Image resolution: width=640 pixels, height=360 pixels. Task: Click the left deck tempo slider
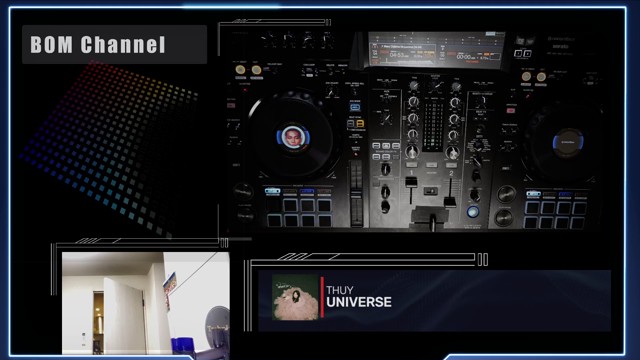tap(356, 193)
